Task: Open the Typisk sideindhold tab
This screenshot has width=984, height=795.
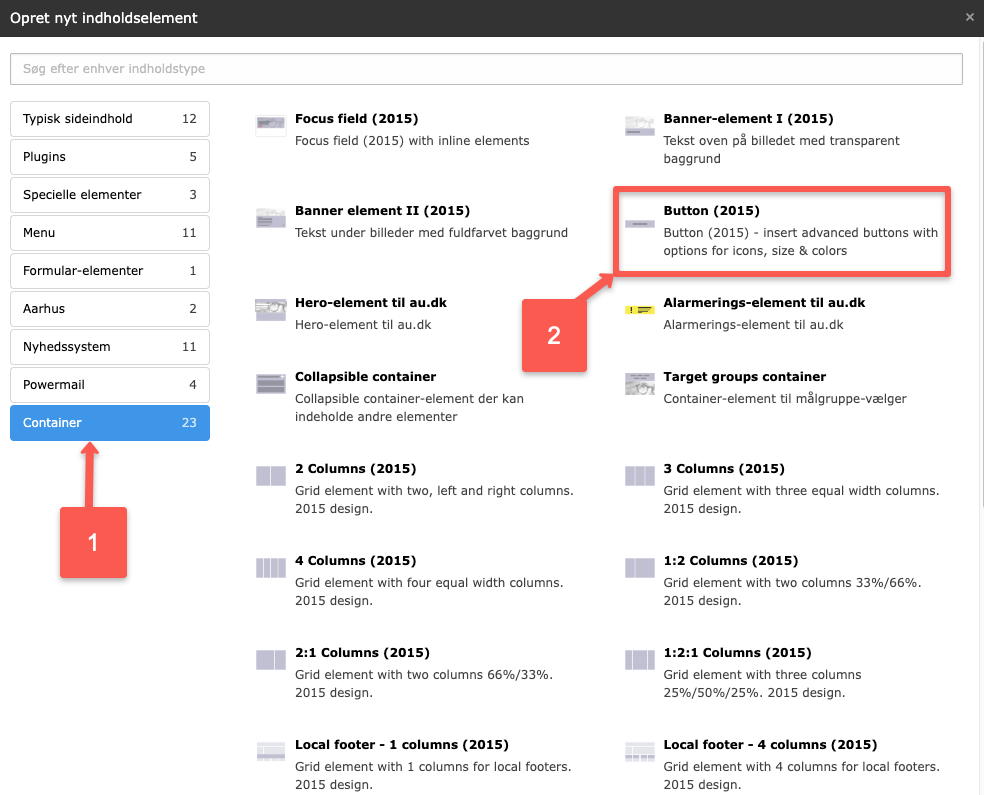Action: pyautogui.click(x=110, y=119)
